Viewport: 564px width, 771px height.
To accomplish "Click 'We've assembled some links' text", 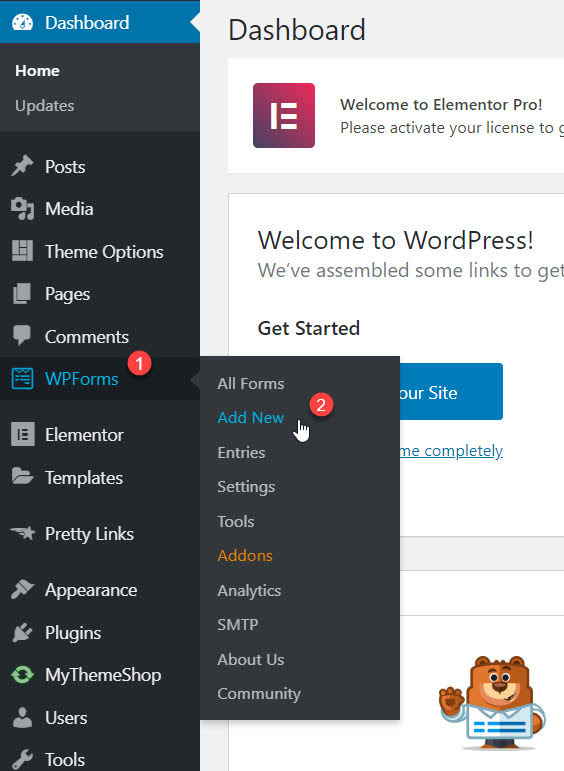I will click(410, 270).
